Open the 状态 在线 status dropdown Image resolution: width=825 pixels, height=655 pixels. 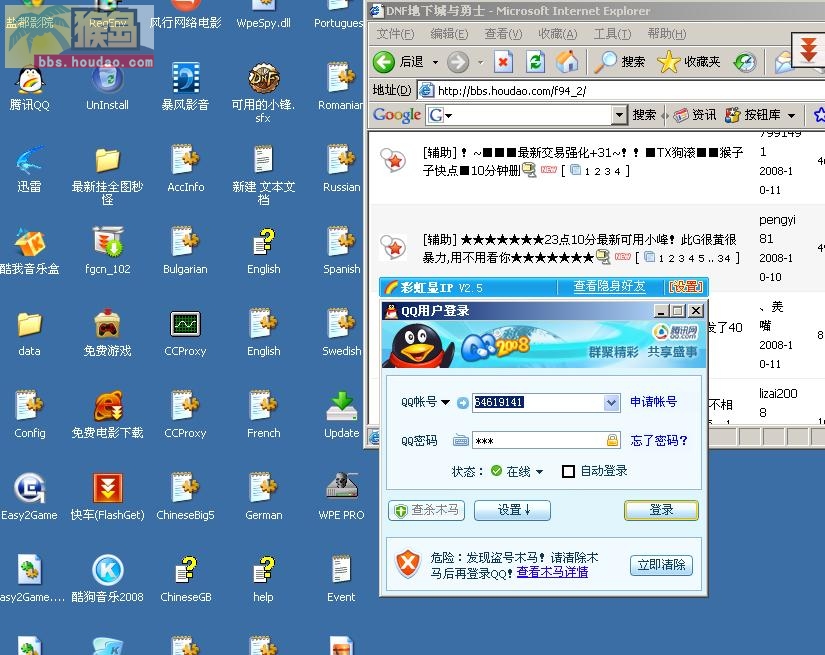pos(539,472)
